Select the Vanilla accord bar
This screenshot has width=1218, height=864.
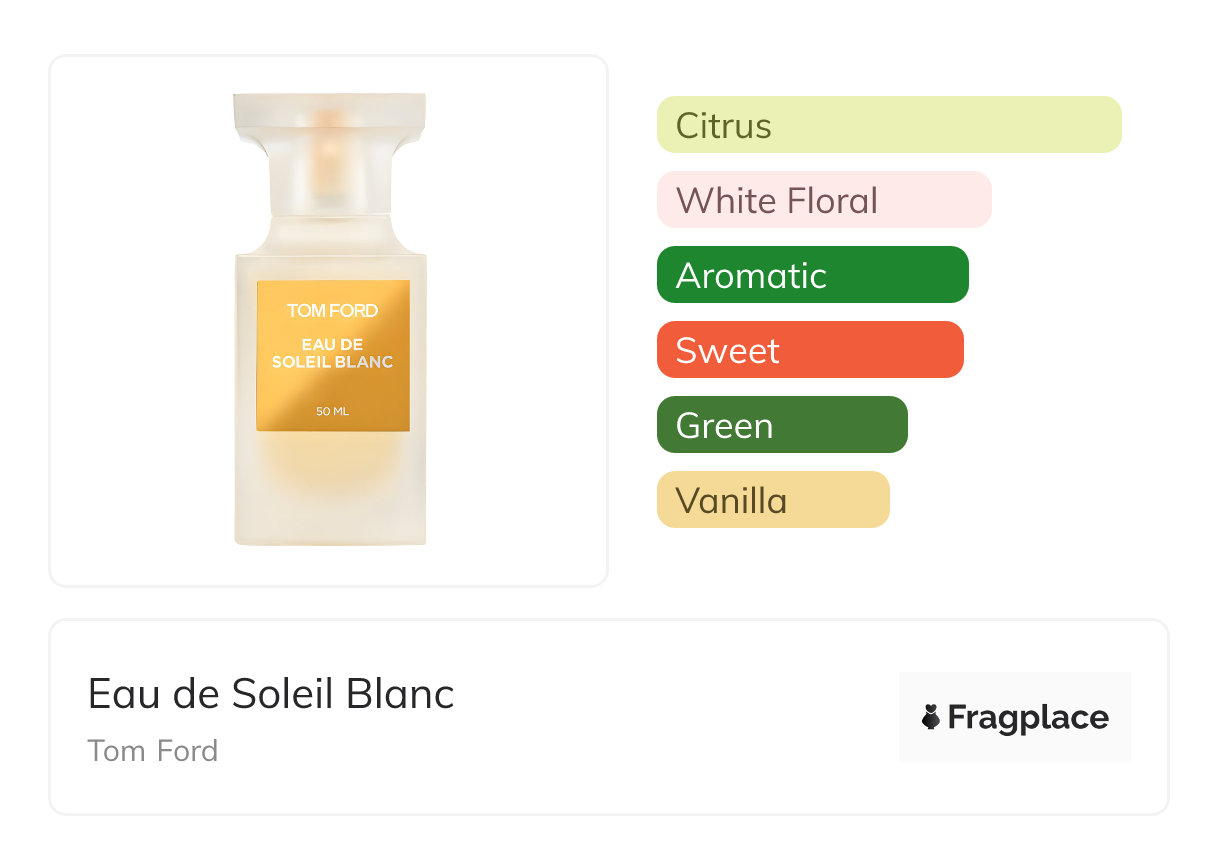tap(772, 500)
